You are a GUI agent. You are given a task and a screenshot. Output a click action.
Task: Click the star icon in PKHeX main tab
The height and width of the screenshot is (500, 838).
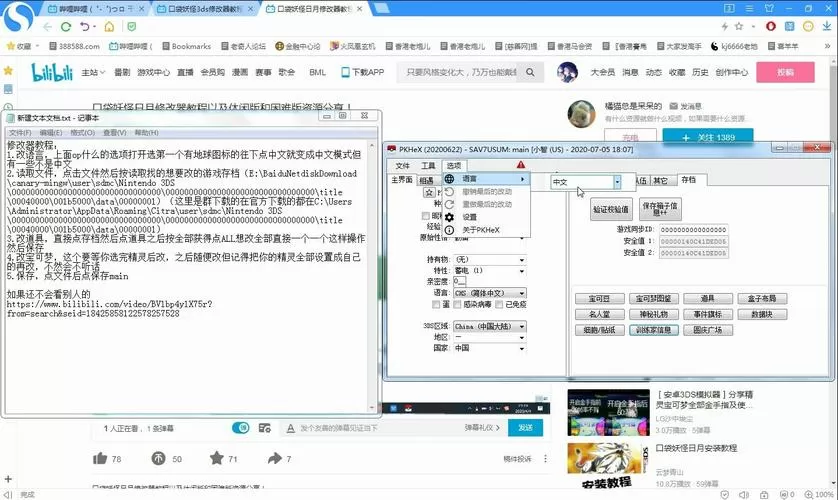click(x=429, y=192)
